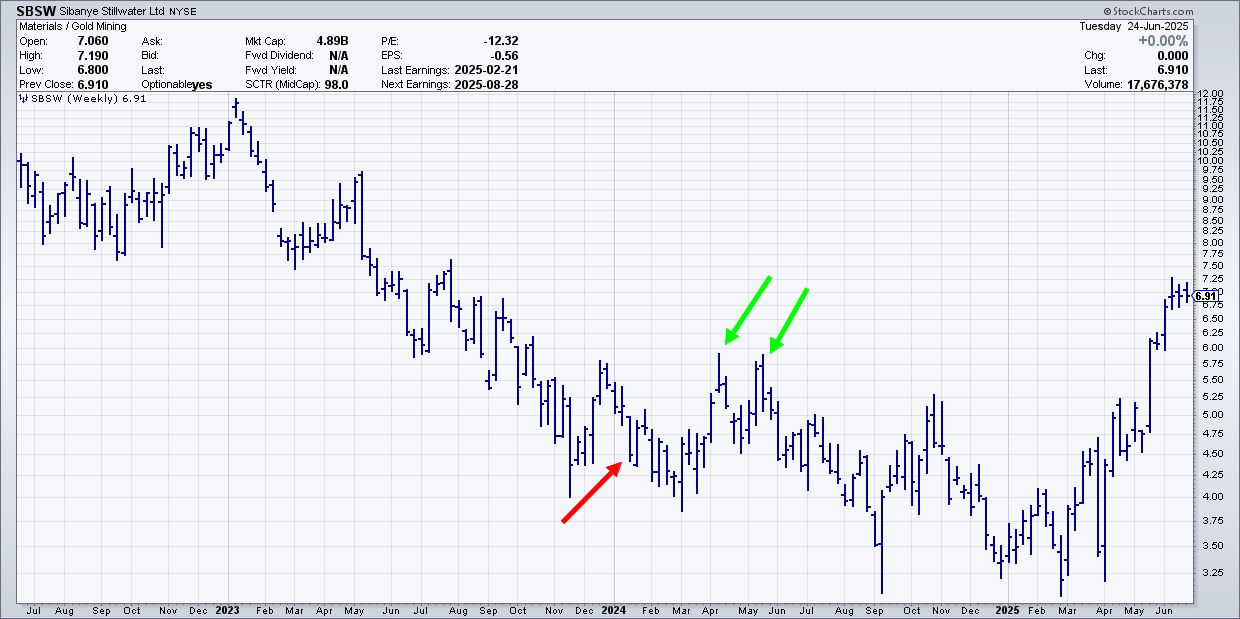Click the SBSW (Weekly) 6.91 chart legend
Image resolution: width=1240 pixels, height=619 pixels.
click(x=82, y=99)
